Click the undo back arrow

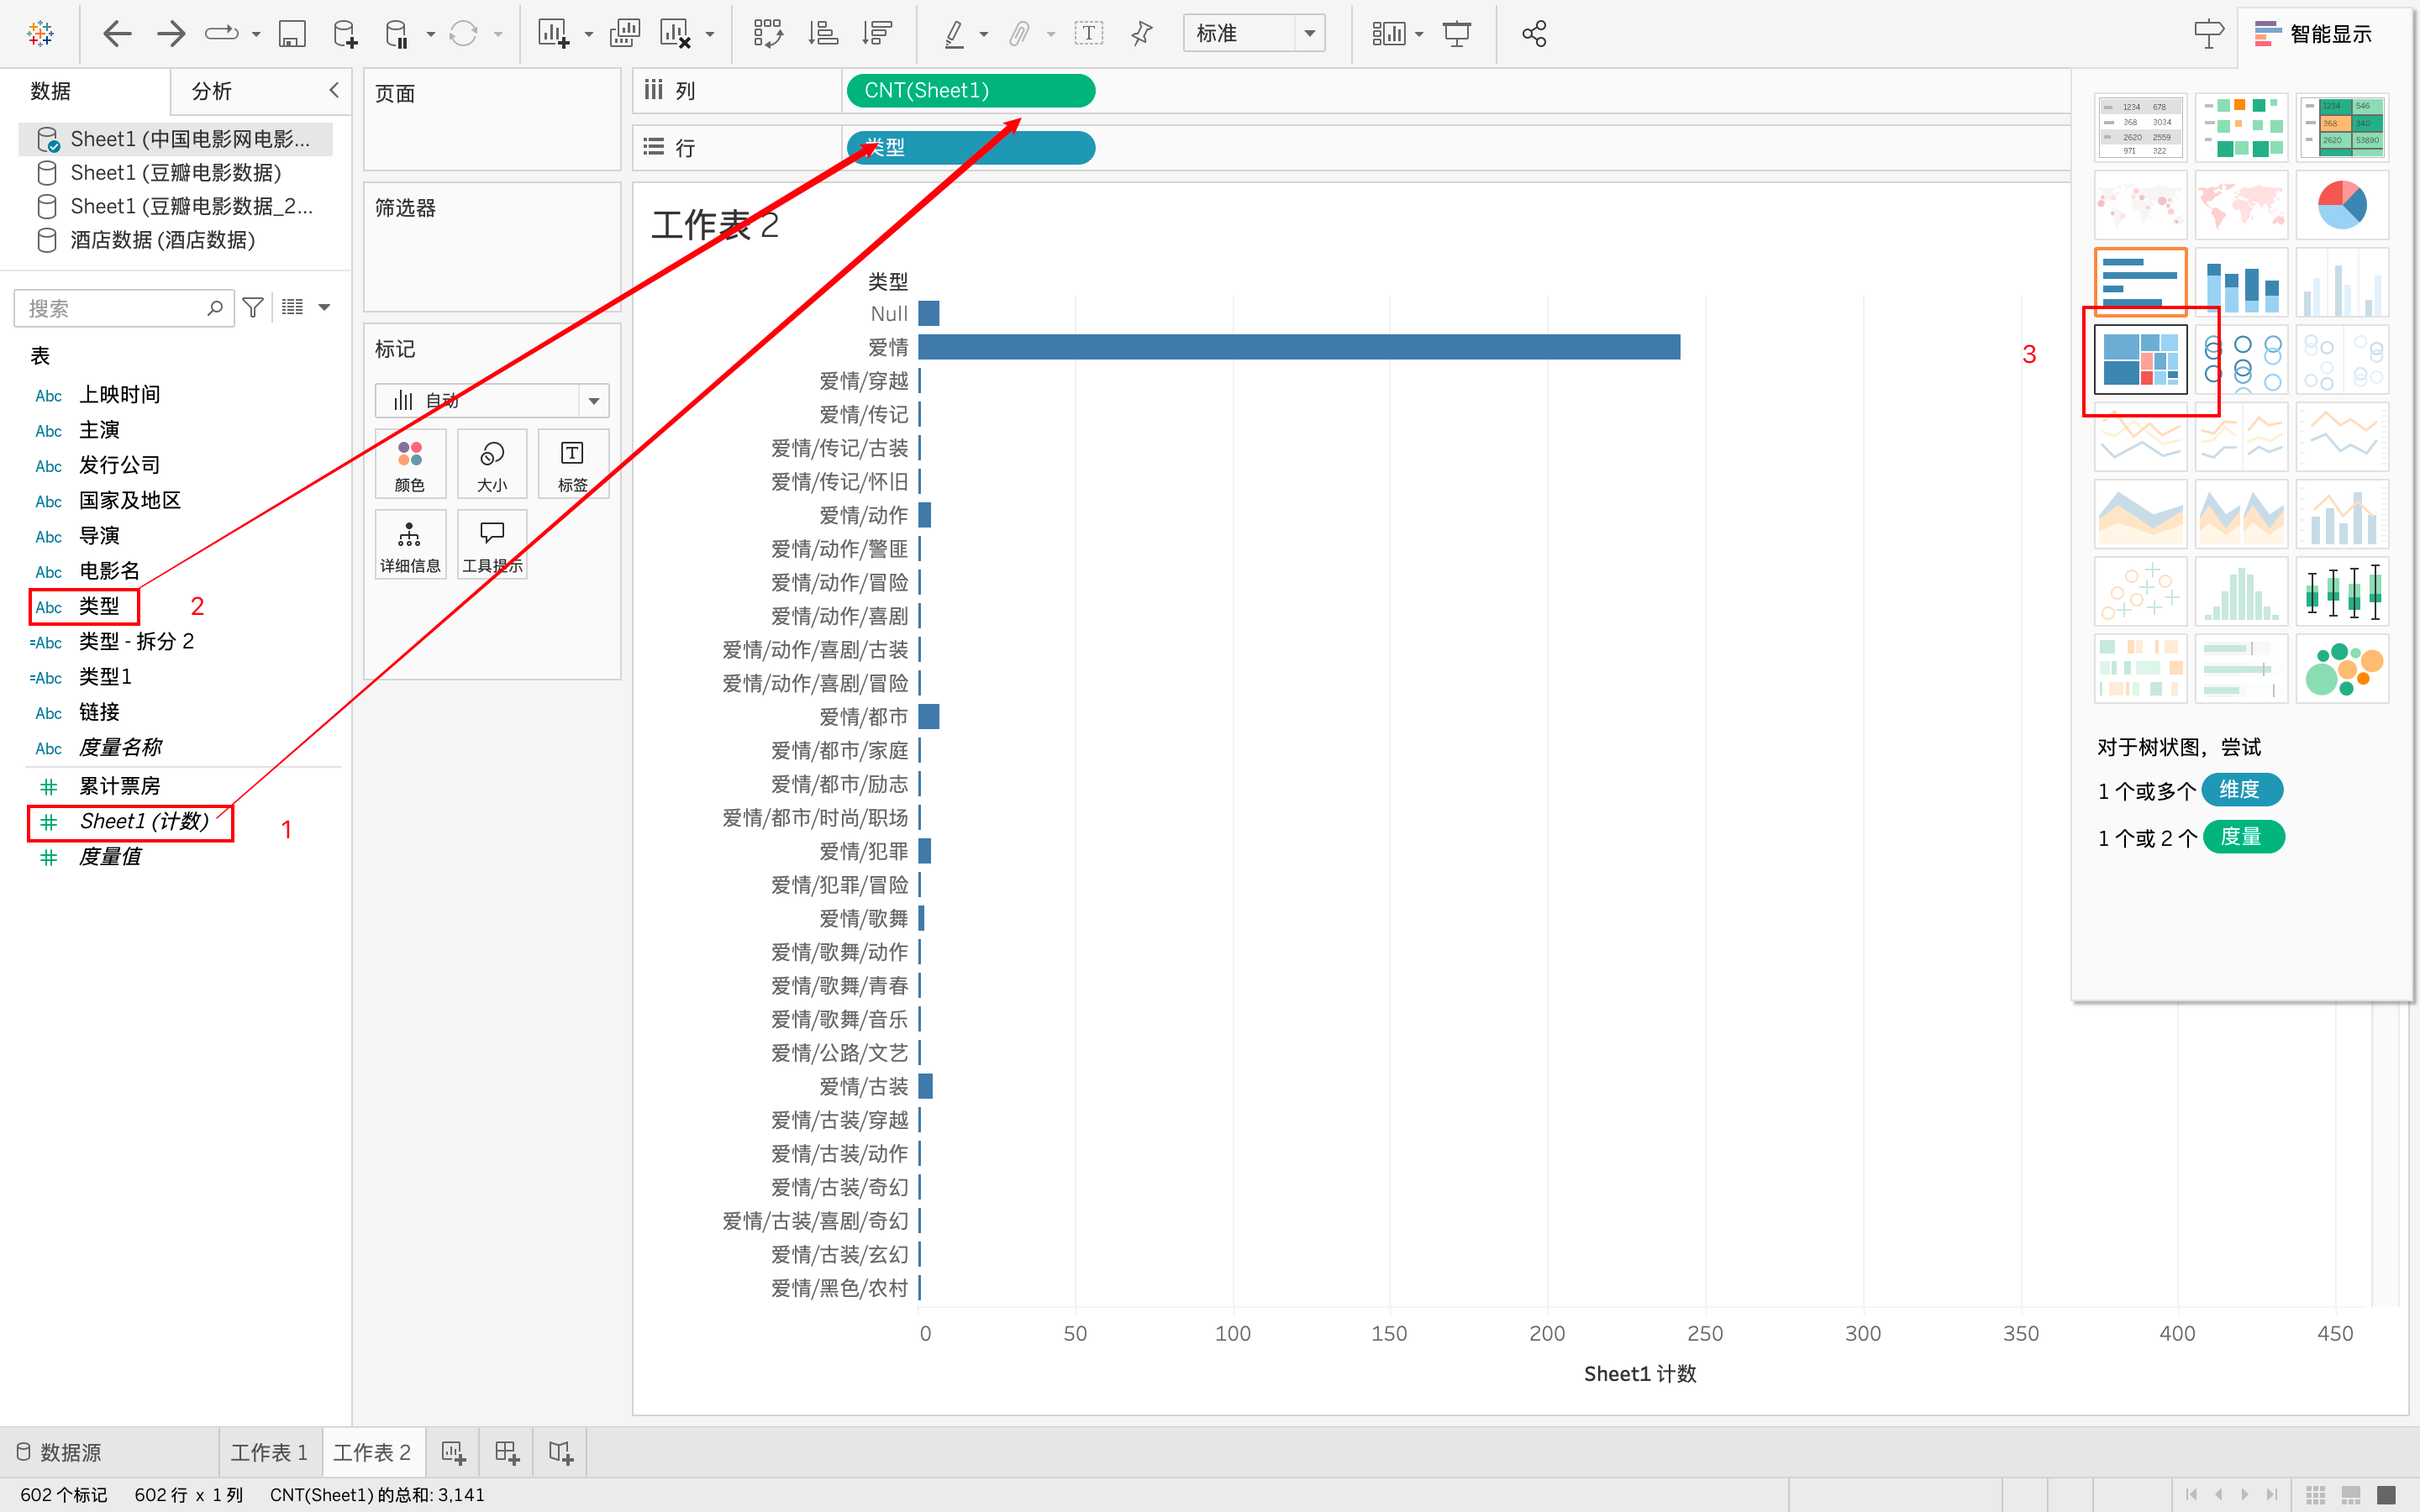coord(117,34)
